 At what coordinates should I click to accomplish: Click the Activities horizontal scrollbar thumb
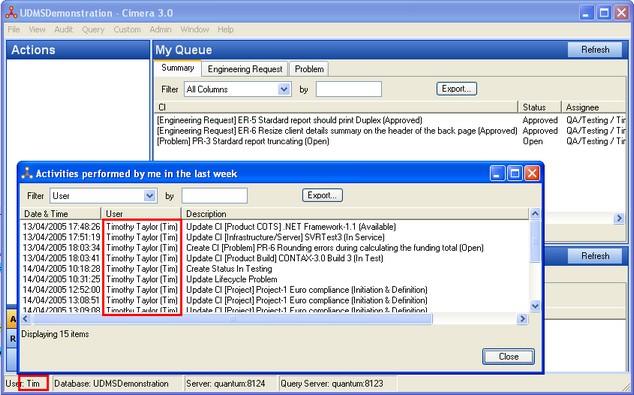coord(232,319)
